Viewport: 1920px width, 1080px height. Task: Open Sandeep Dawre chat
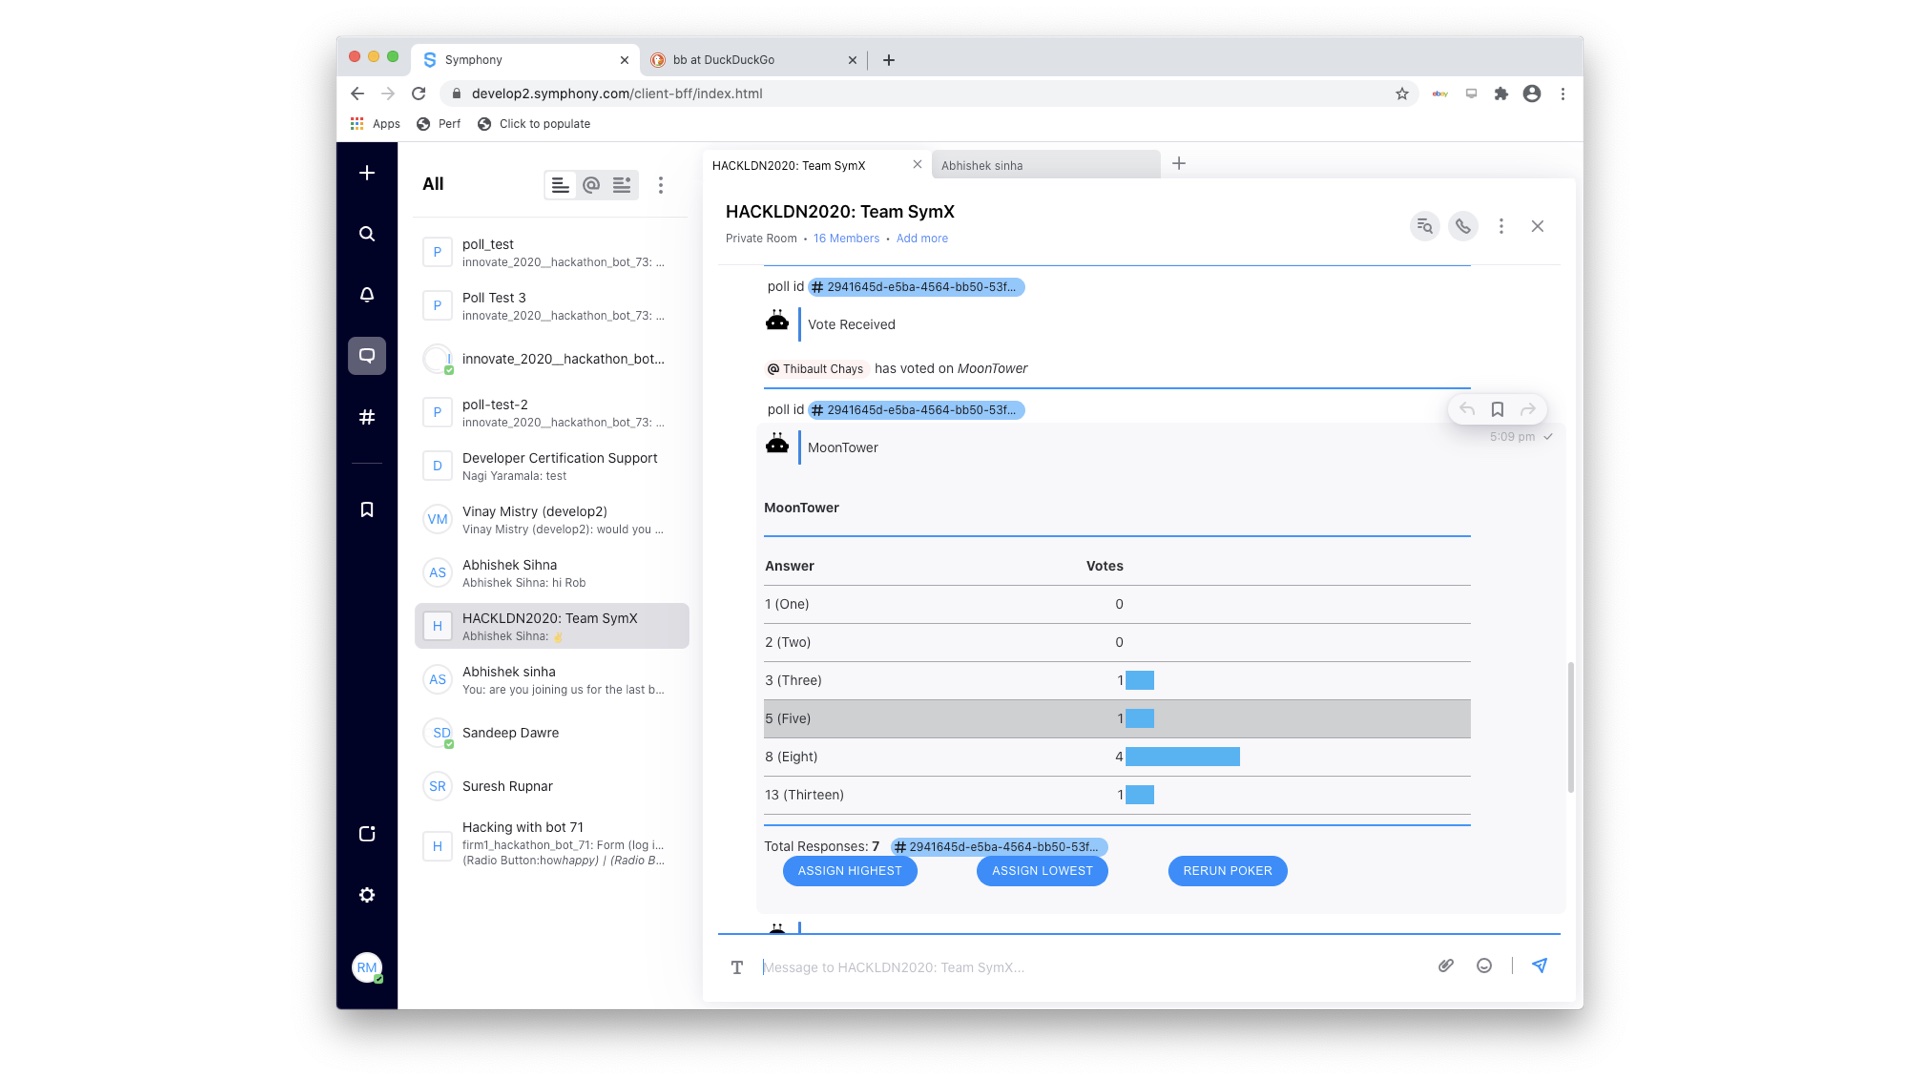pos(552,733)
